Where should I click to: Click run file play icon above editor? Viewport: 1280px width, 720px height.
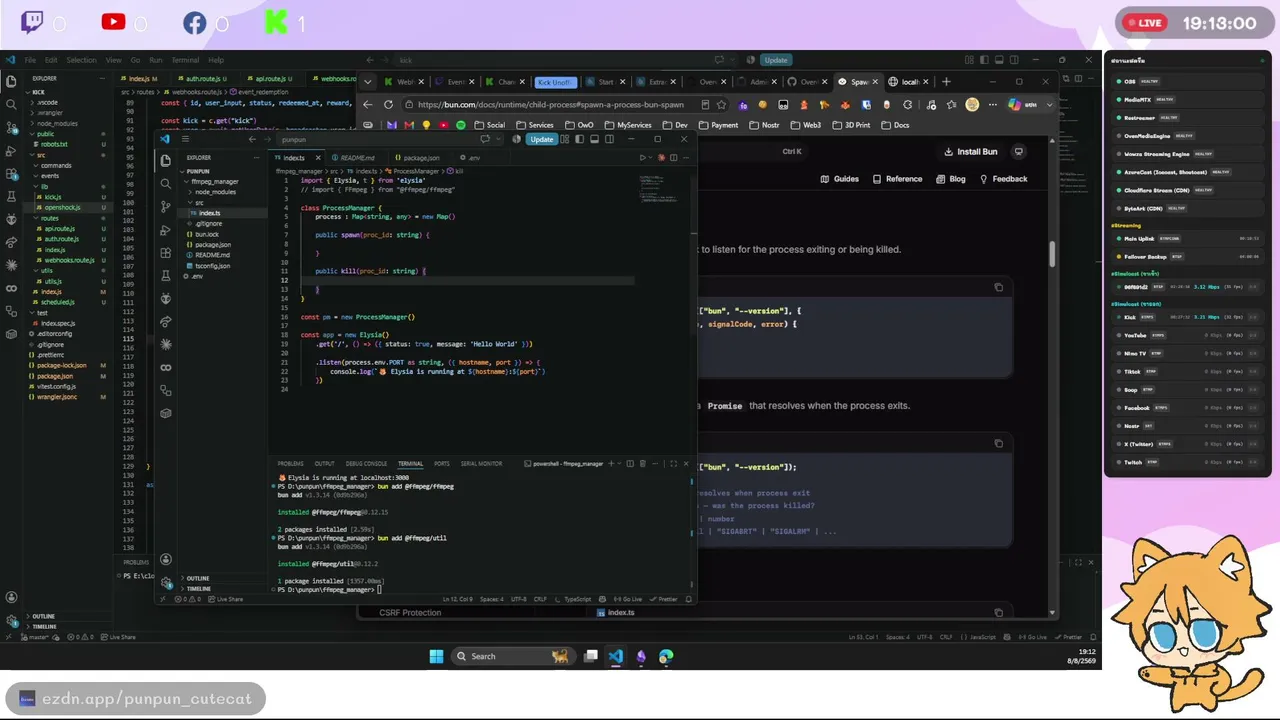point(642,157)
